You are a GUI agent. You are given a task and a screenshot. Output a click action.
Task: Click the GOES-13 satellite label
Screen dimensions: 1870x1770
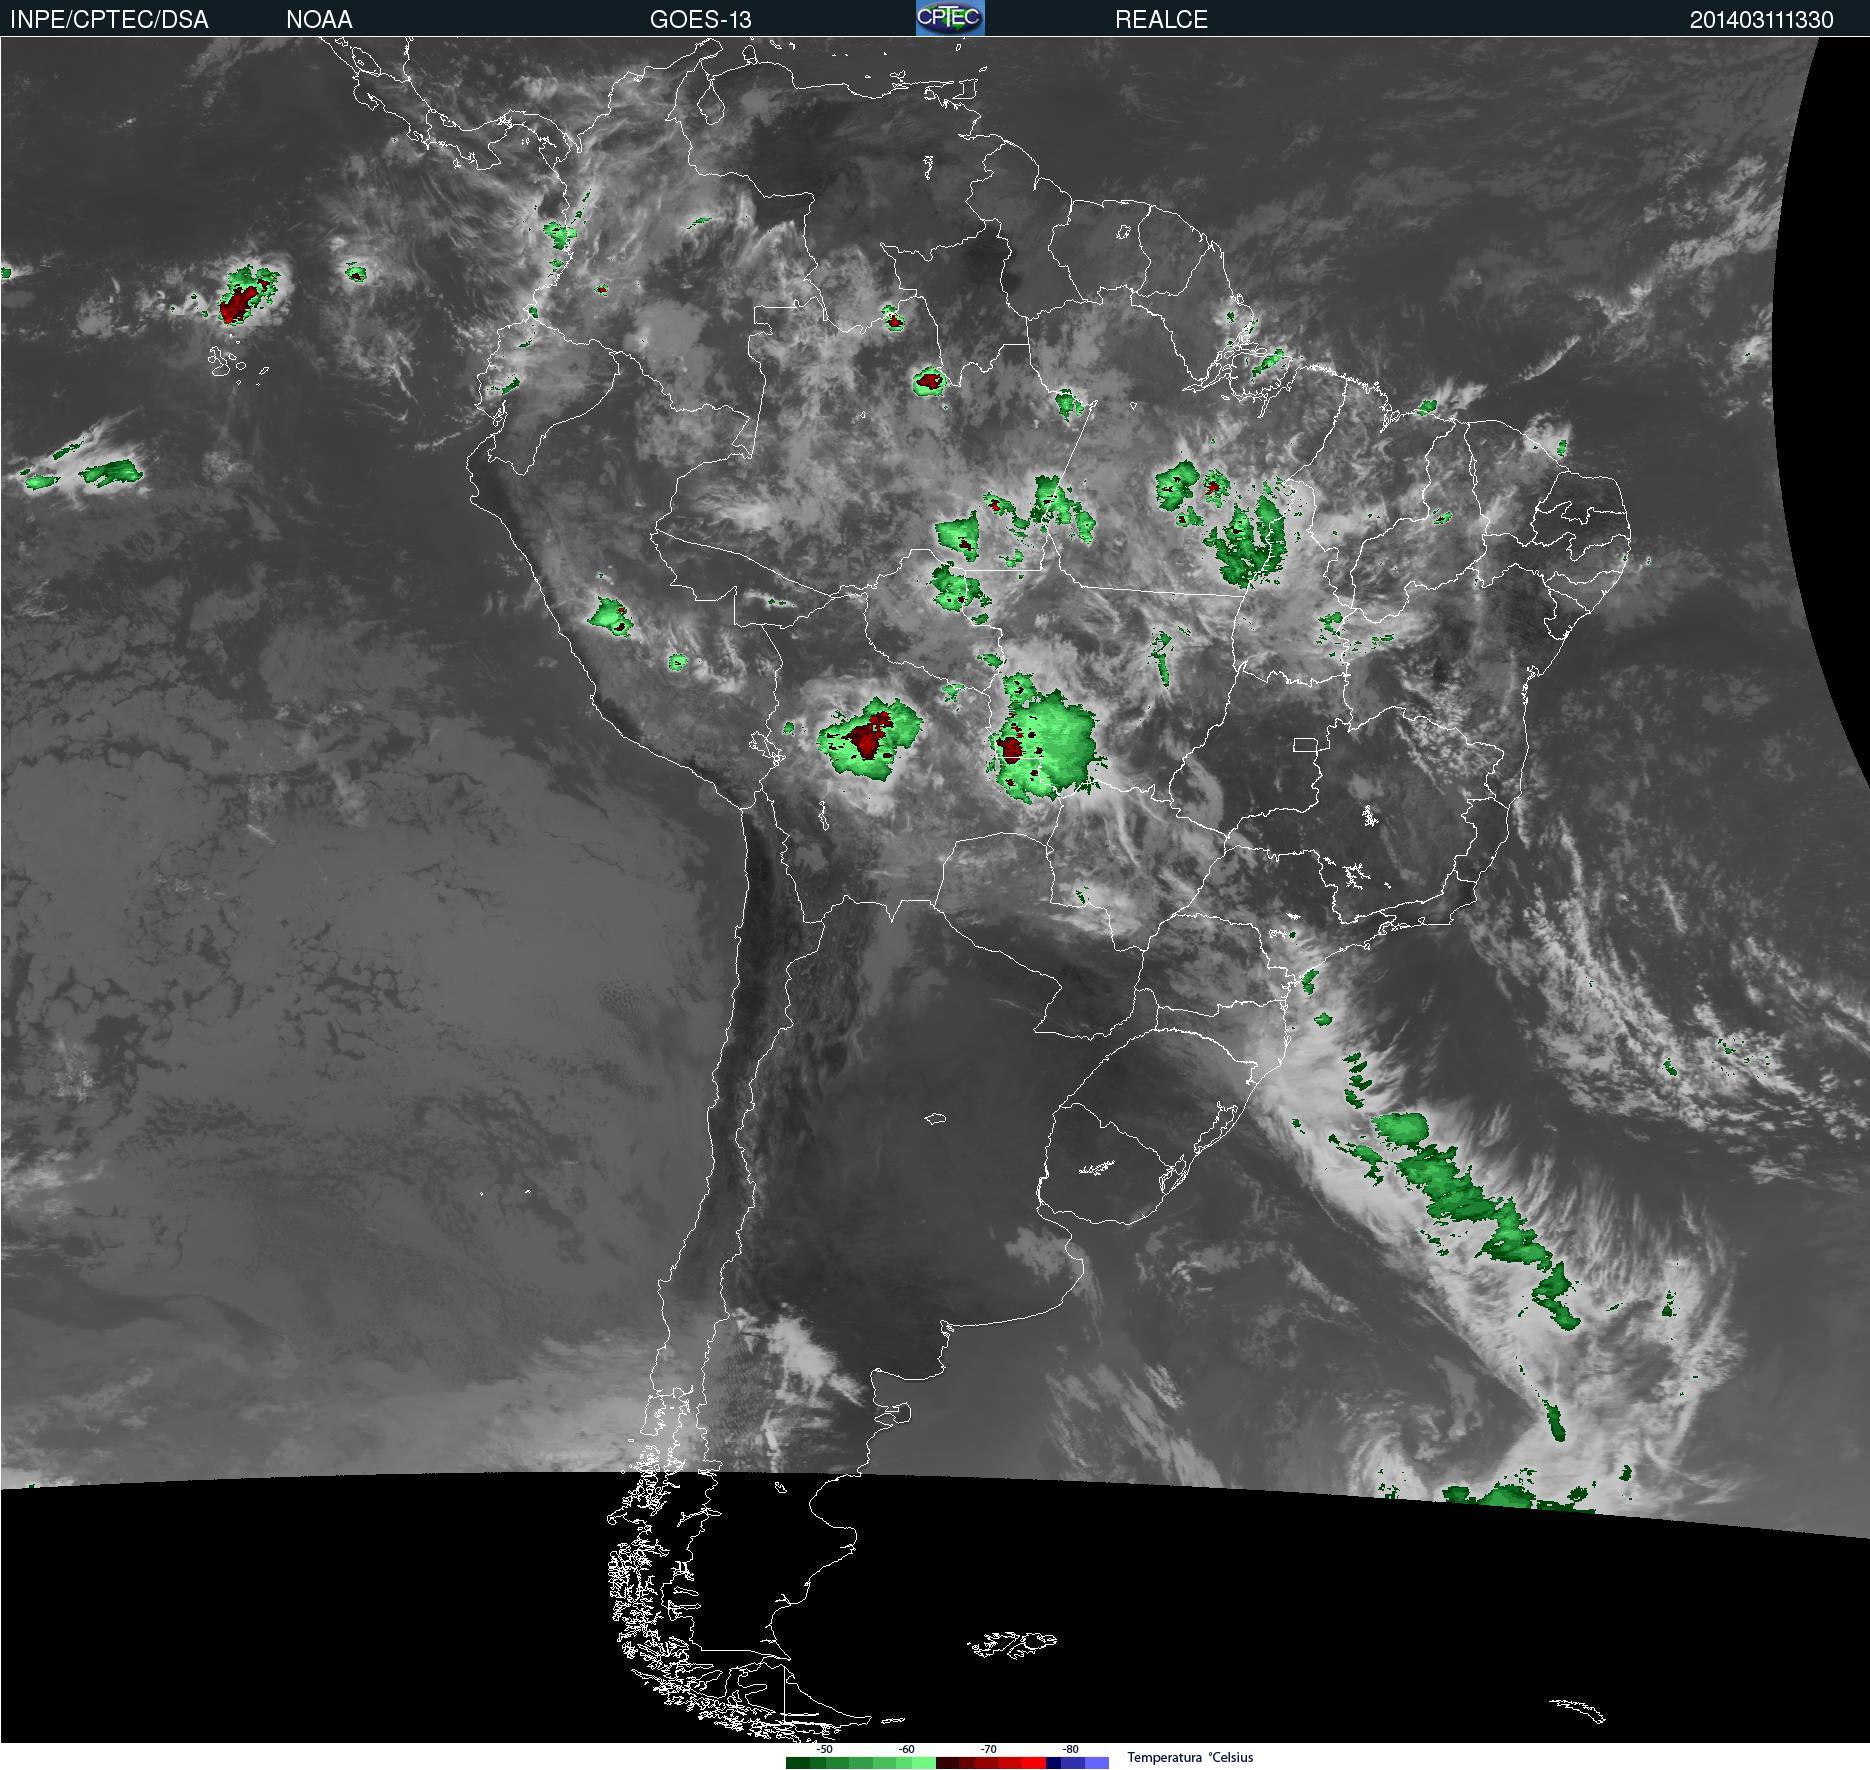(x=700, y=20)
